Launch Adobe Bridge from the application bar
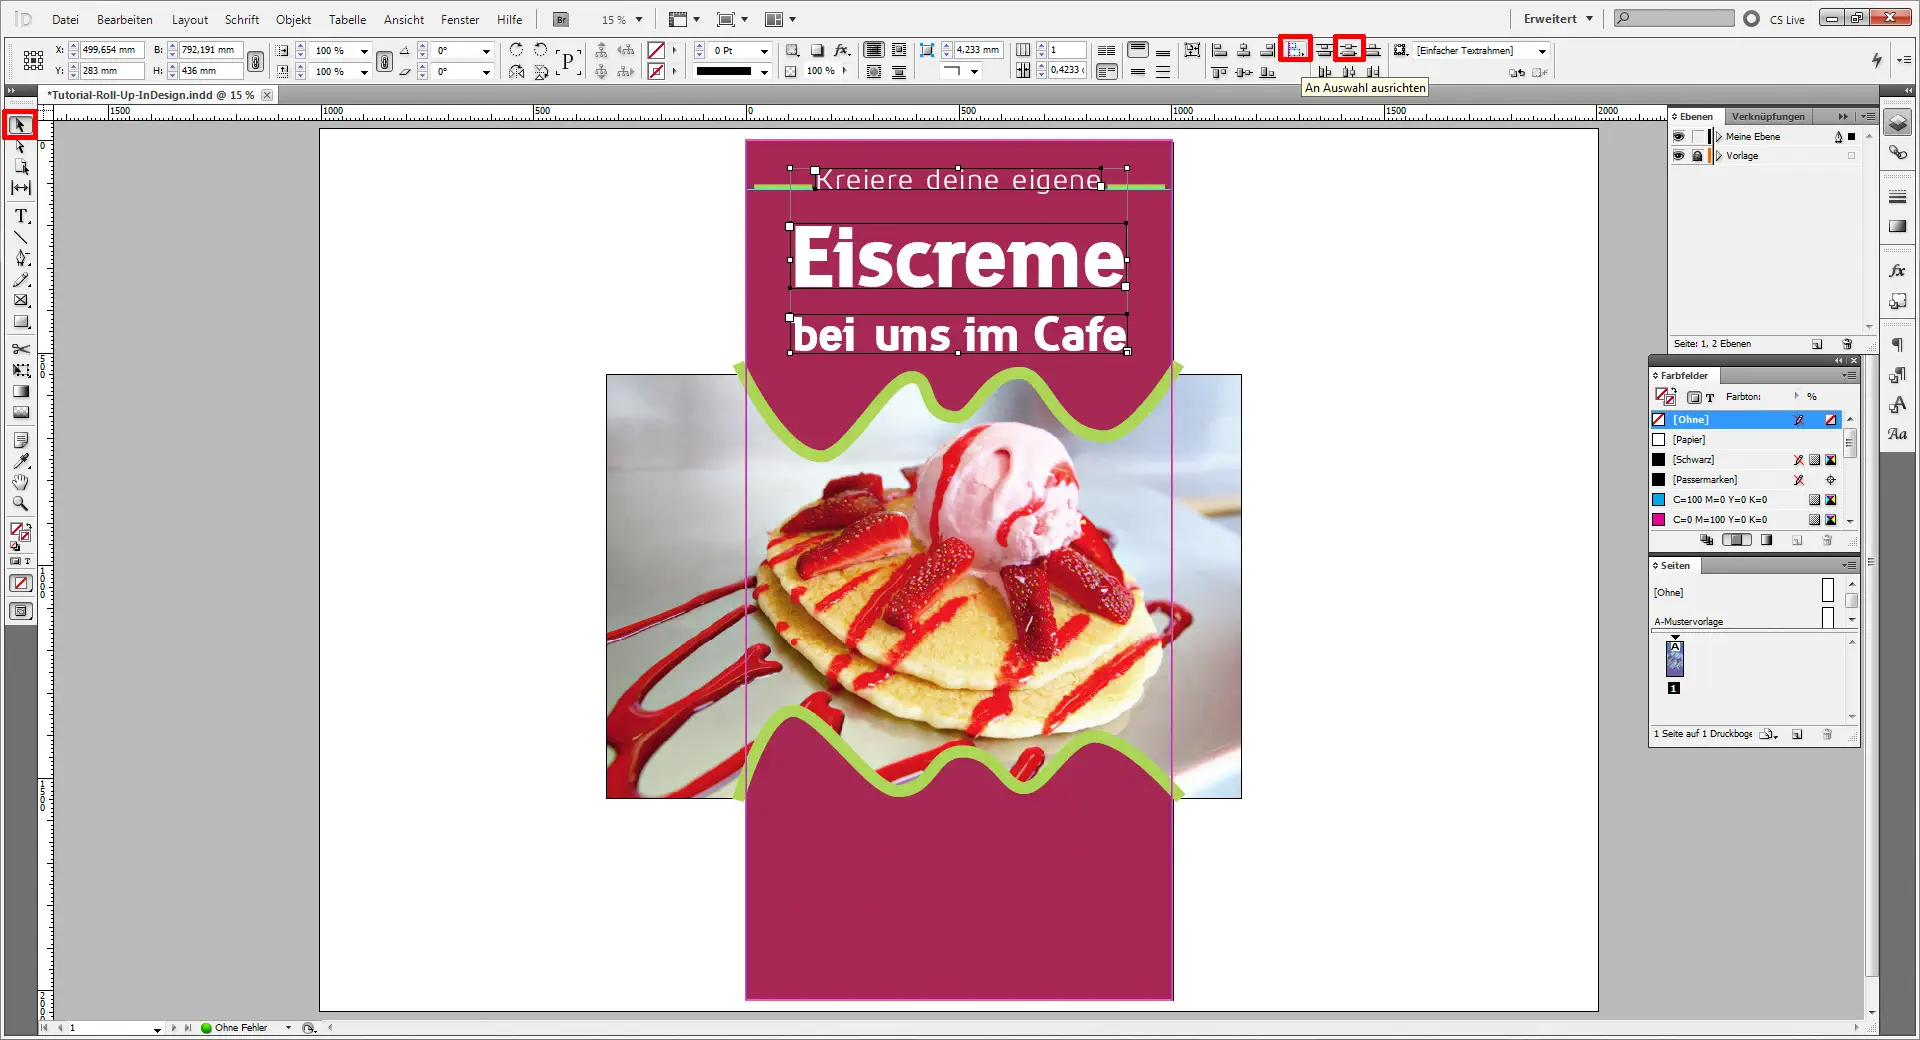 click(x=560, y=19)
